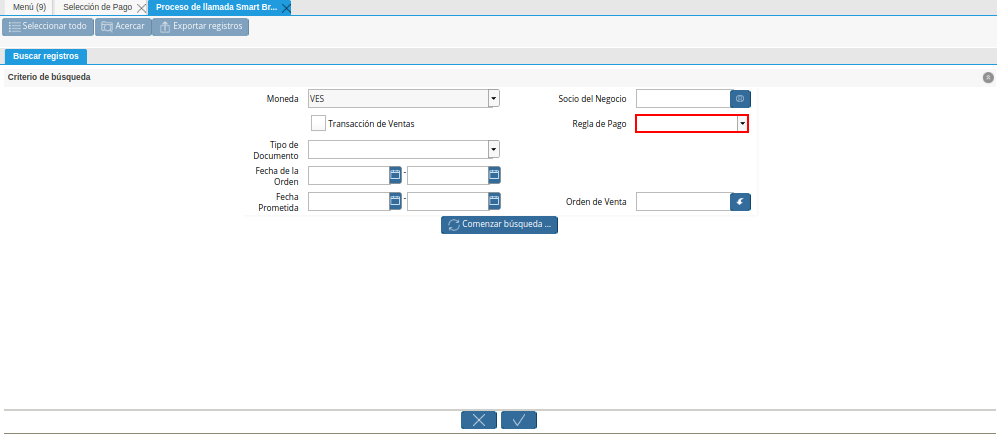The image size is (997, 434).
Task: Click the Orden de Venta input field
Action: 683,201
